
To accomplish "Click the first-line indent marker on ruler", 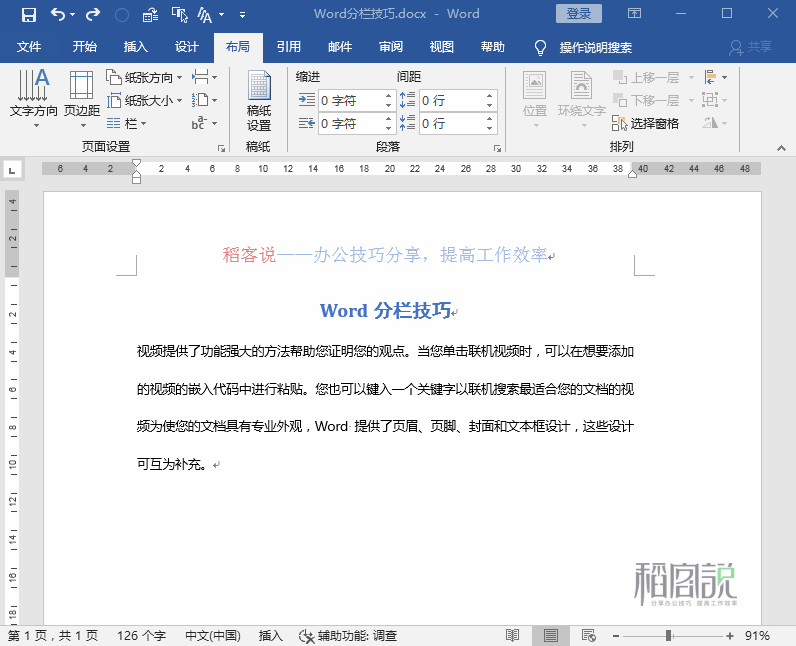I will 136,163.
